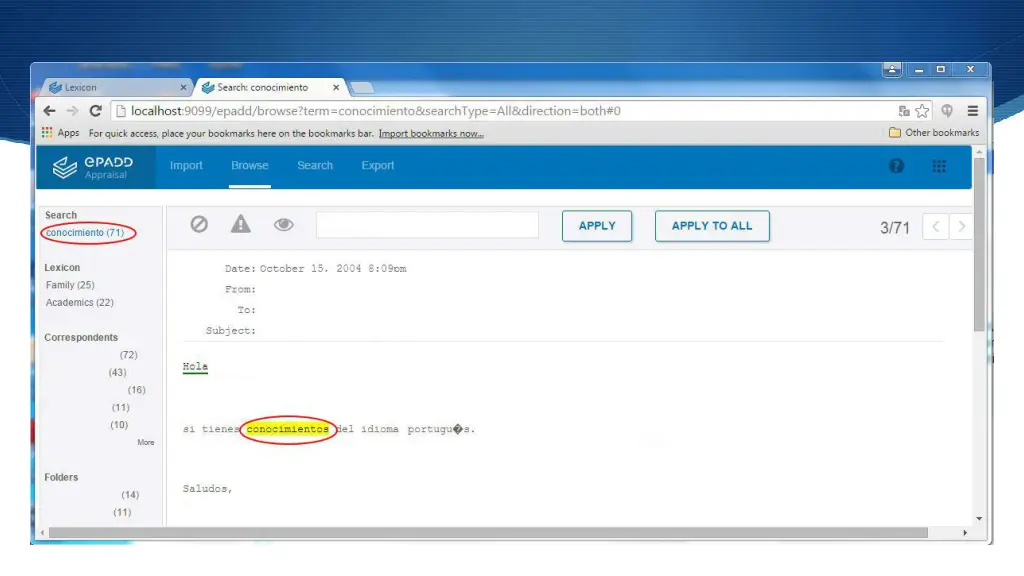Click the do-not-transfer circle-slash icon
1024x576 pixels.
point(199,225)
